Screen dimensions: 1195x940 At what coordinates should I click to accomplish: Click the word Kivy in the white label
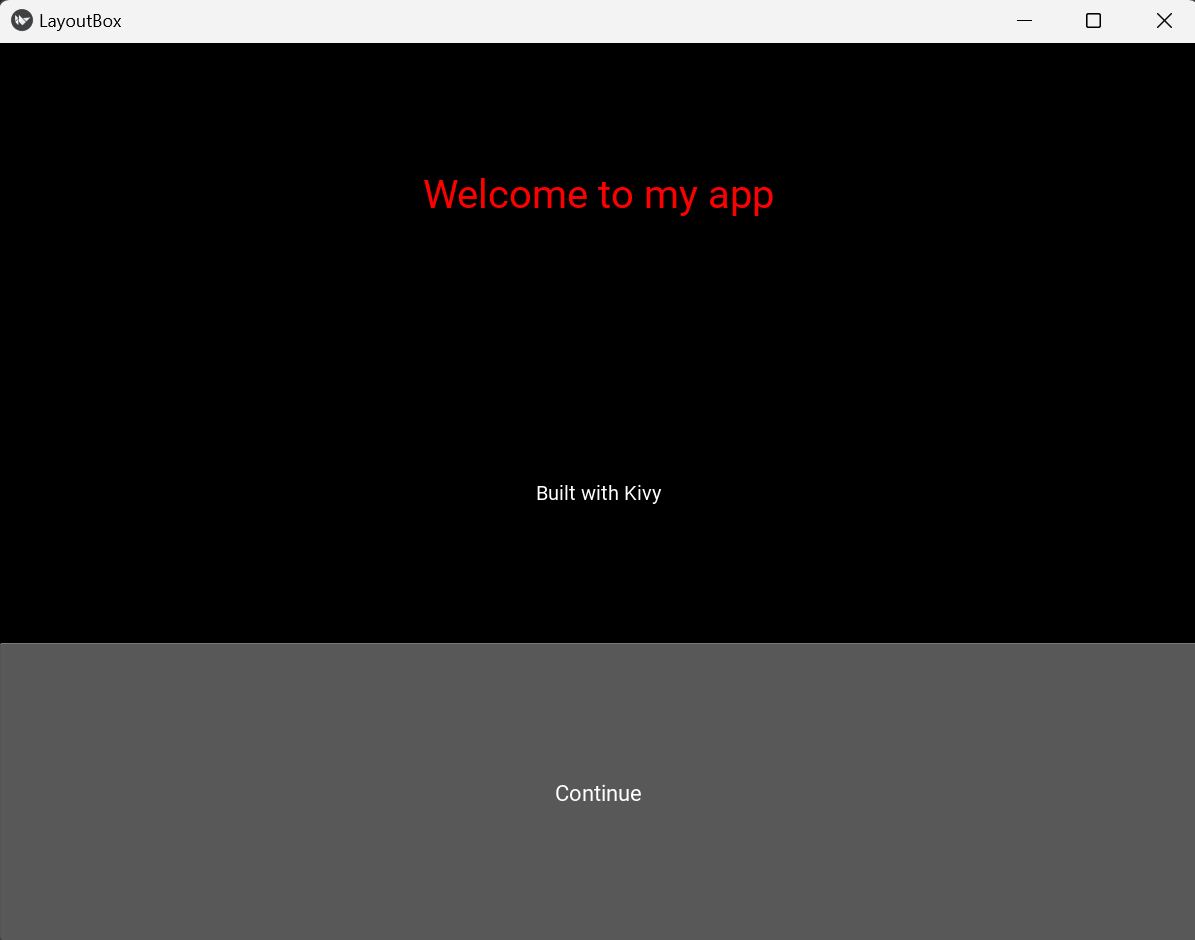(x=643, y=493)
